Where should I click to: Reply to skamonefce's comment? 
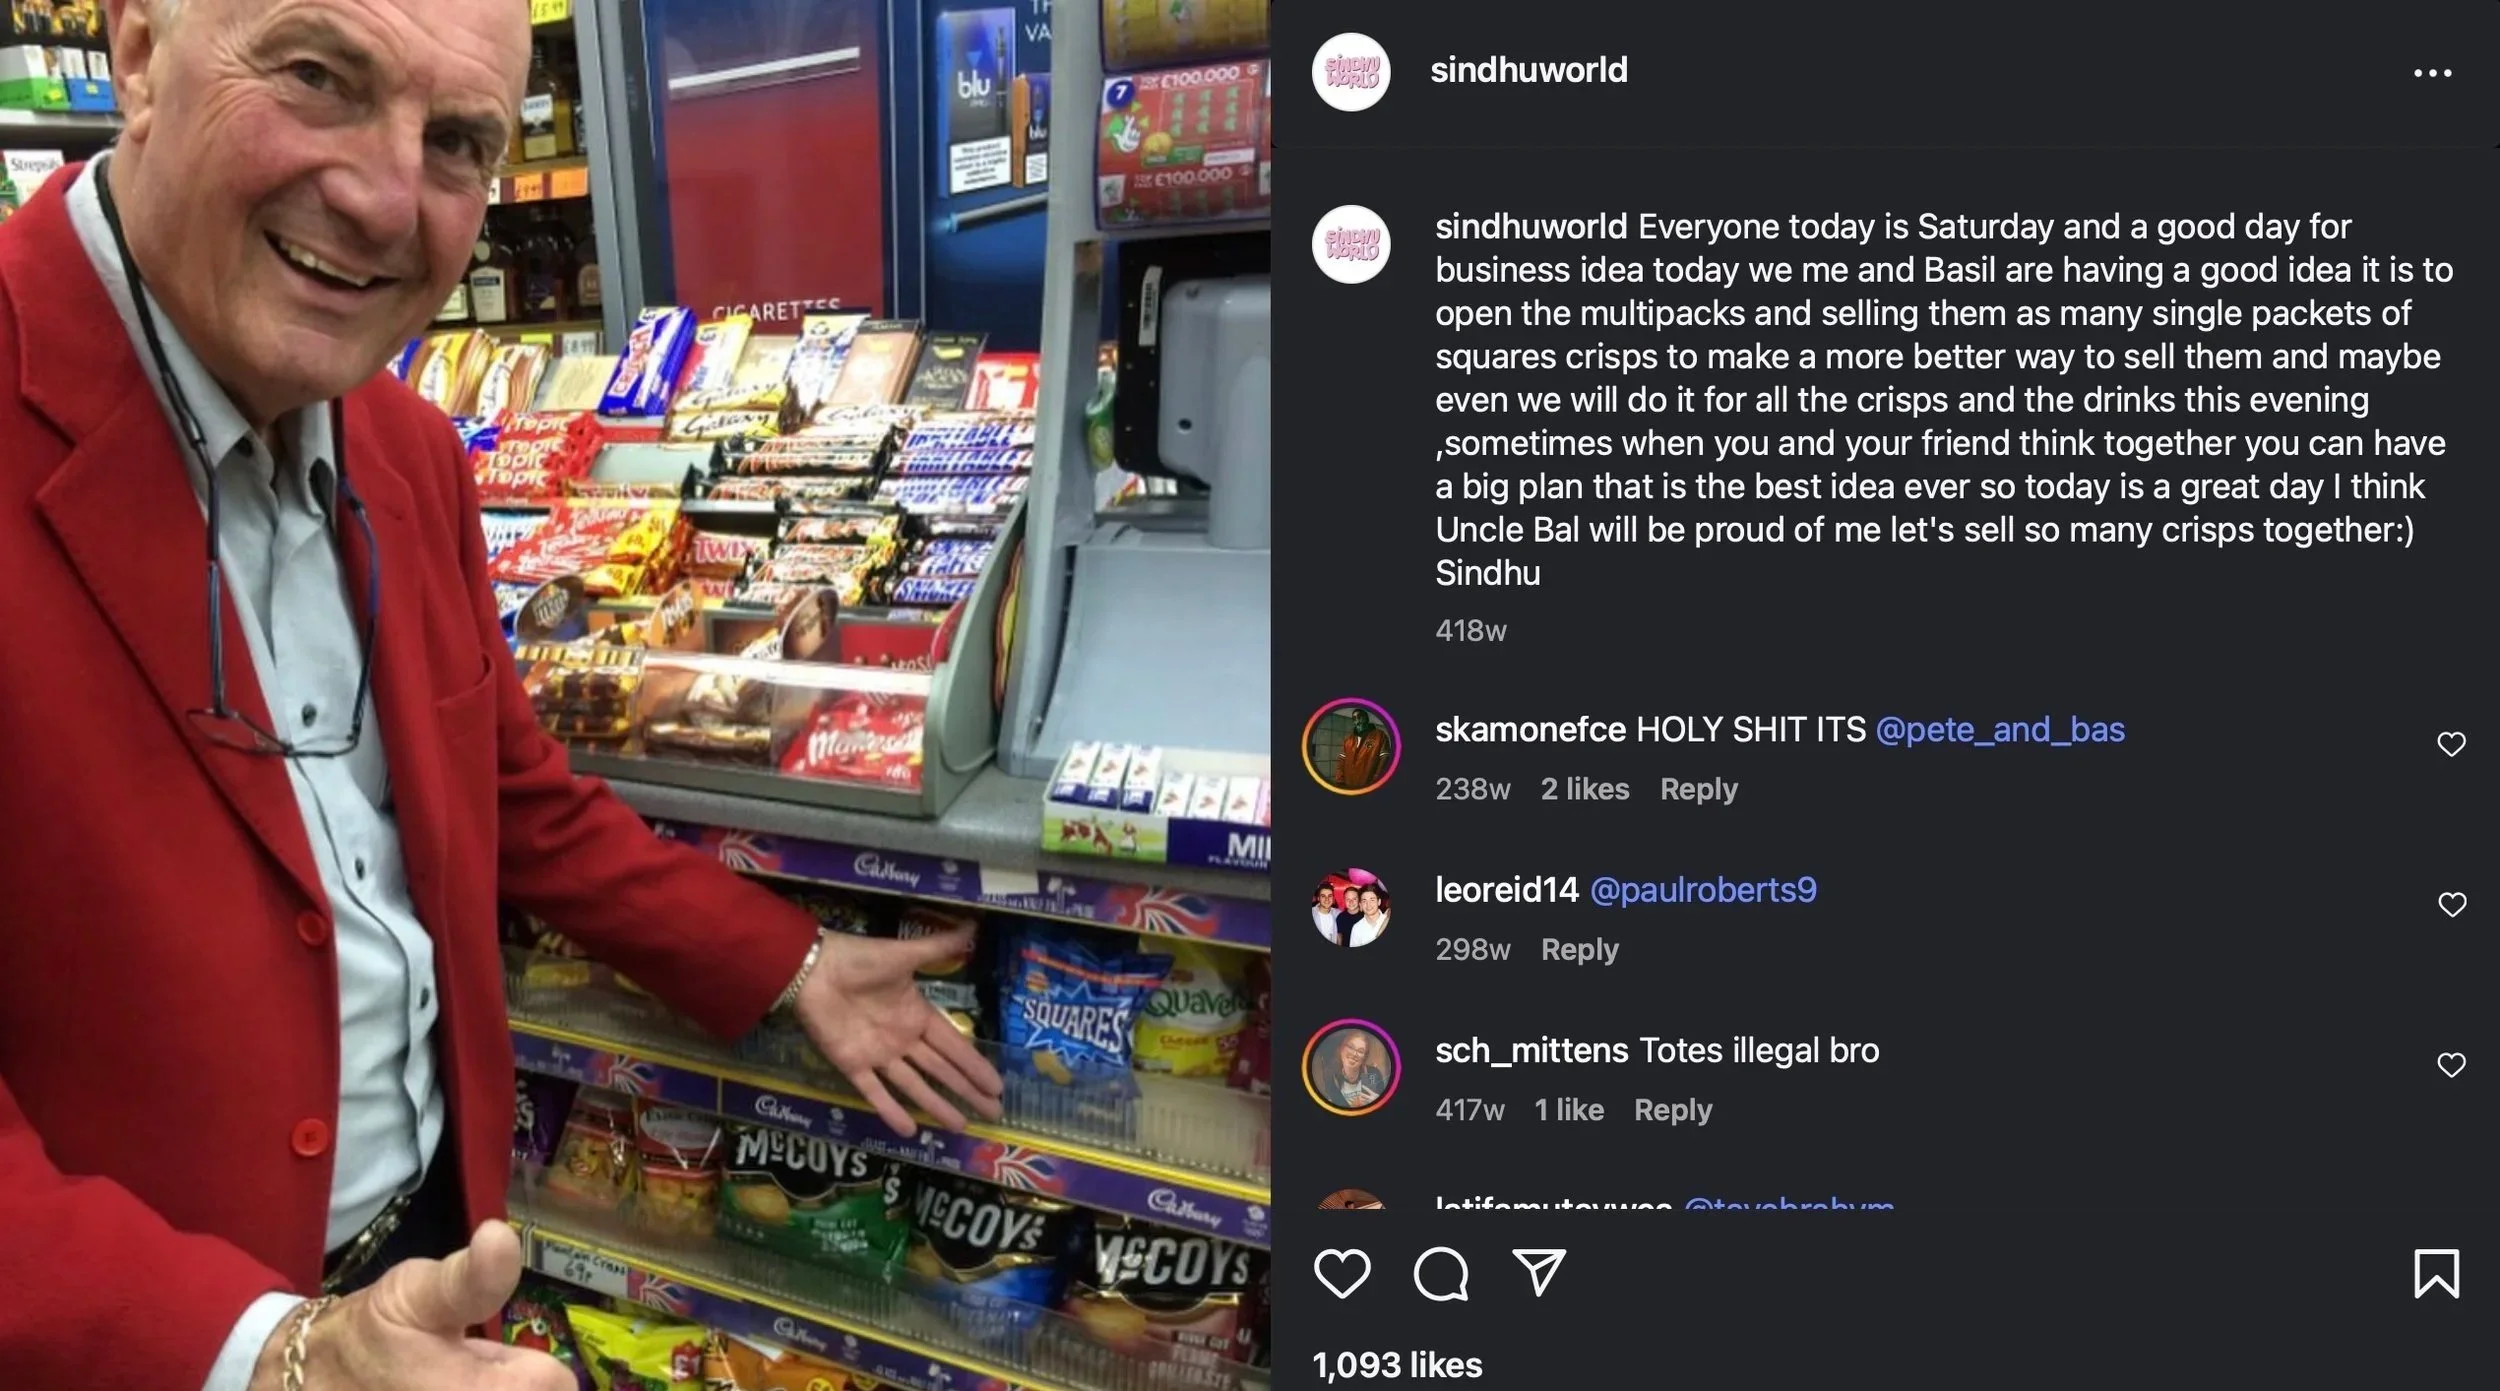pos(1698,789)
